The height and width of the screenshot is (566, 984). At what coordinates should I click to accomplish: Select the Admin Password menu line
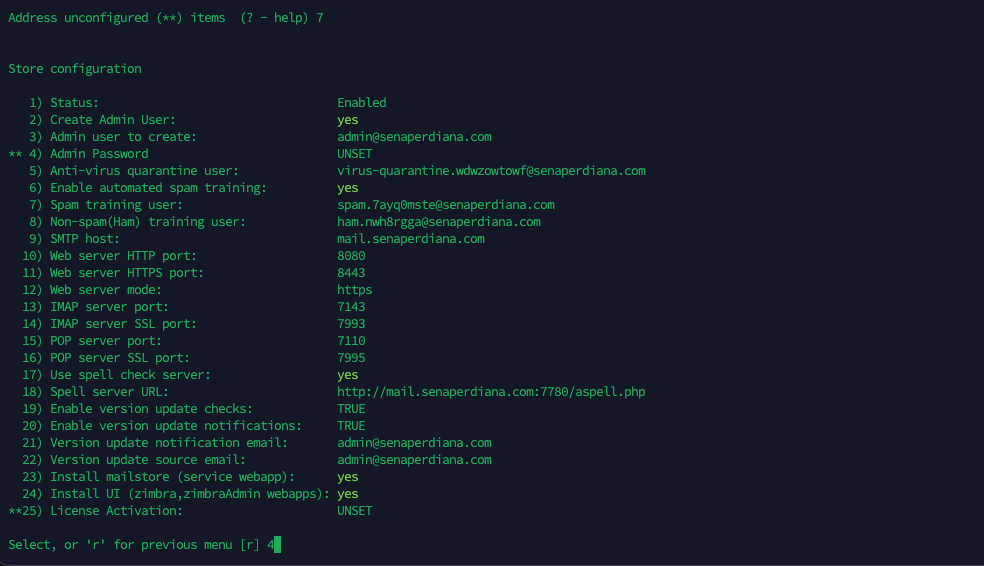(x=191, y=154)
